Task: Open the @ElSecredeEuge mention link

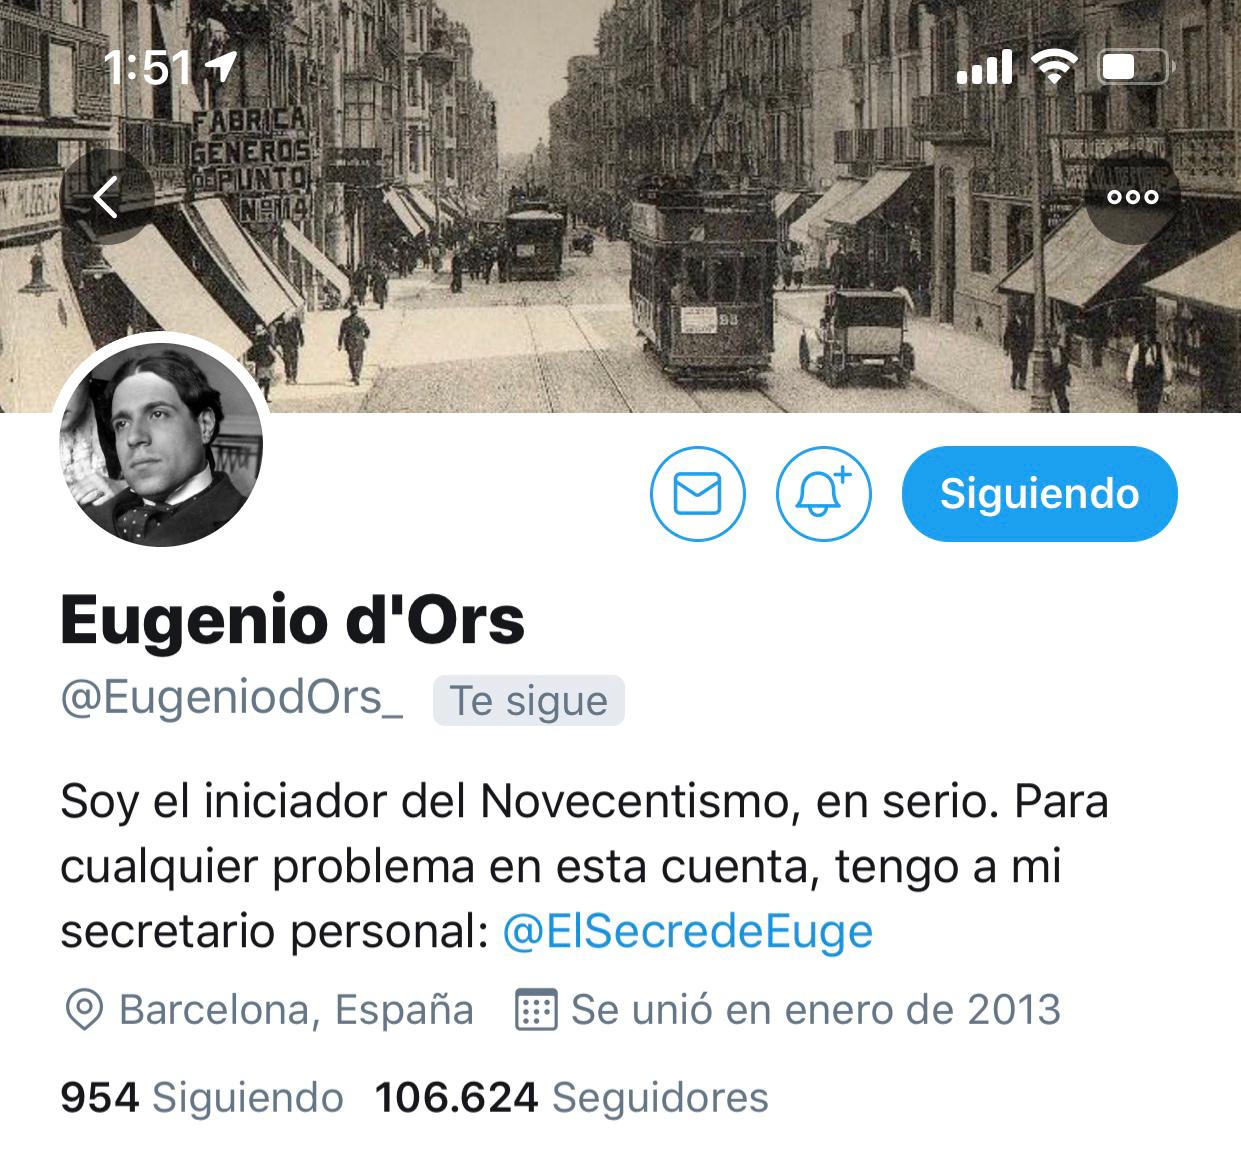Action: coord(687,932)
